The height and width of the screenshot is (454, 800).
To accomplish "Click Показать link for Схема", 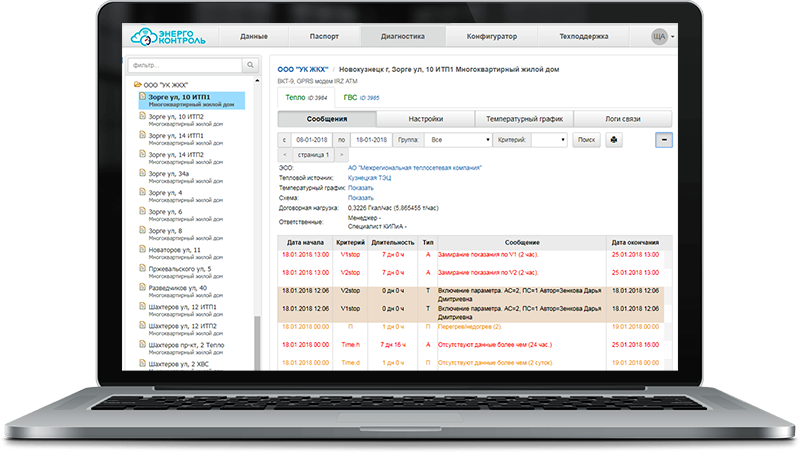I will [x=361, y=198].
